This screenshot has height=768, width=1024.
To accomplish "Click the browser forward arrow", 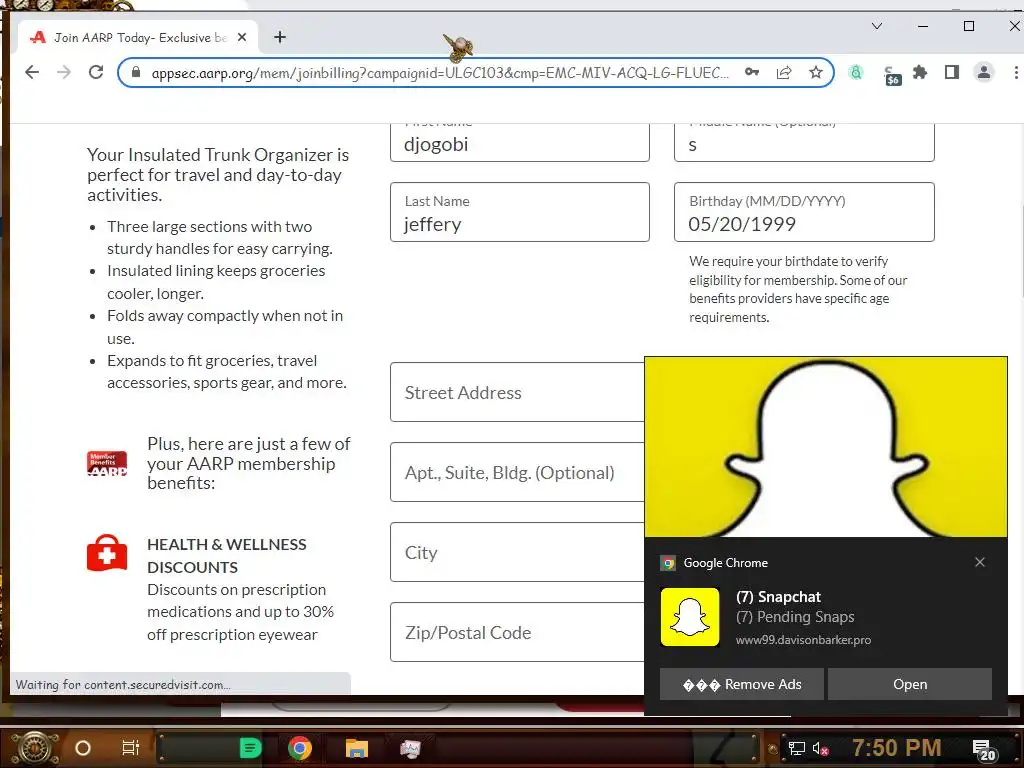I will point(63,72).
